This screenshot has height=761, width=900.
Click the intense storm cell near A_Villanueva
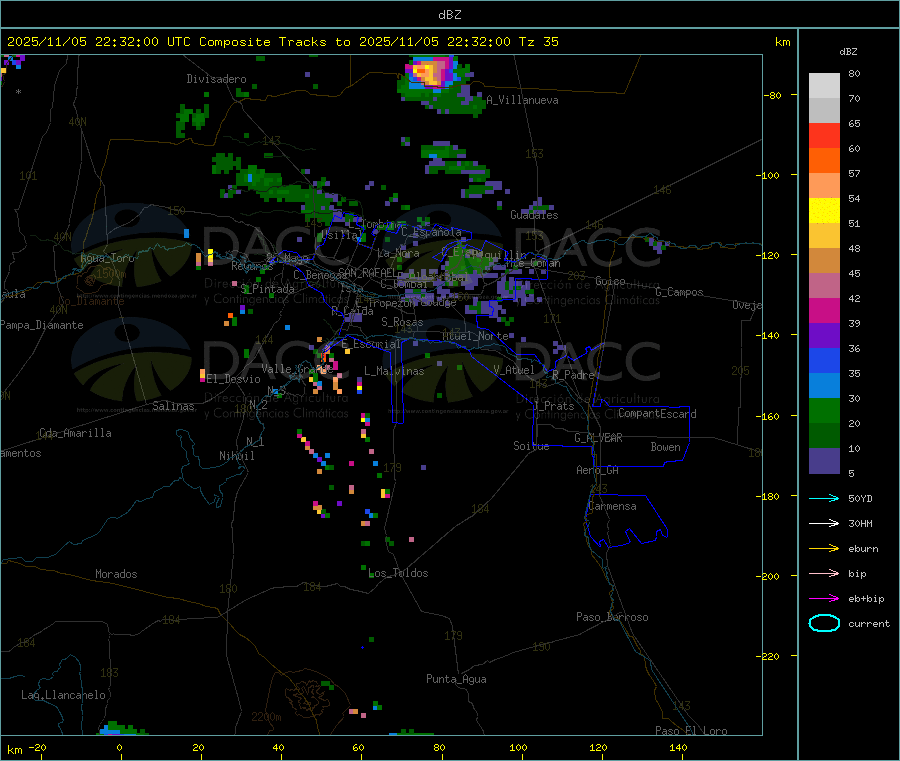point(430,72)
